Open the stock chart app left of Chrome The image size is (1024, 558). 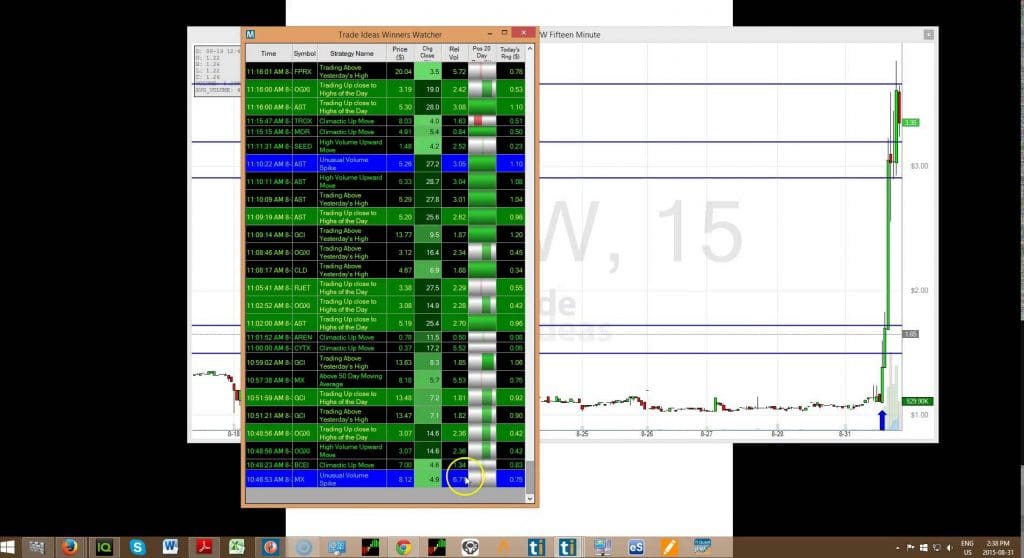point(370,547)
